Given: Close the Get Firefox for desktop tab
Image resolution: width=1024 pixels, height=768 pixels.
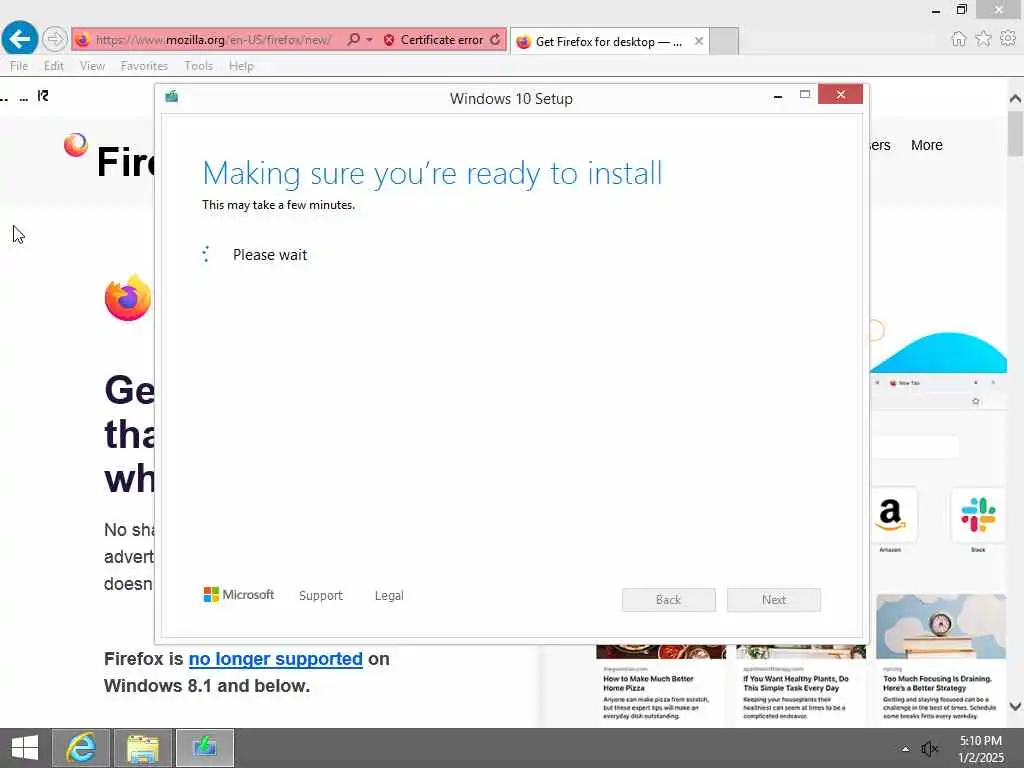Looking at the screenshot, I should (x=699, y=41).
